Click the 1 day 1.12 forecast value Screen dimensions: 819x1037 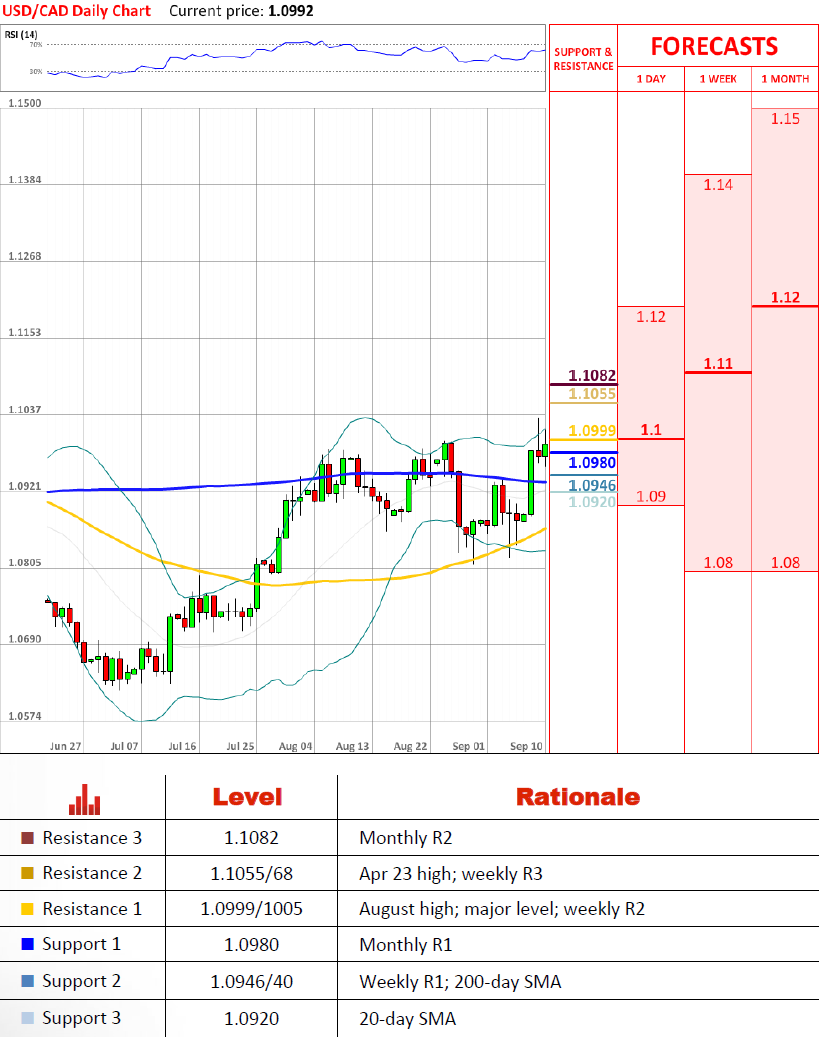pos(651,317)
